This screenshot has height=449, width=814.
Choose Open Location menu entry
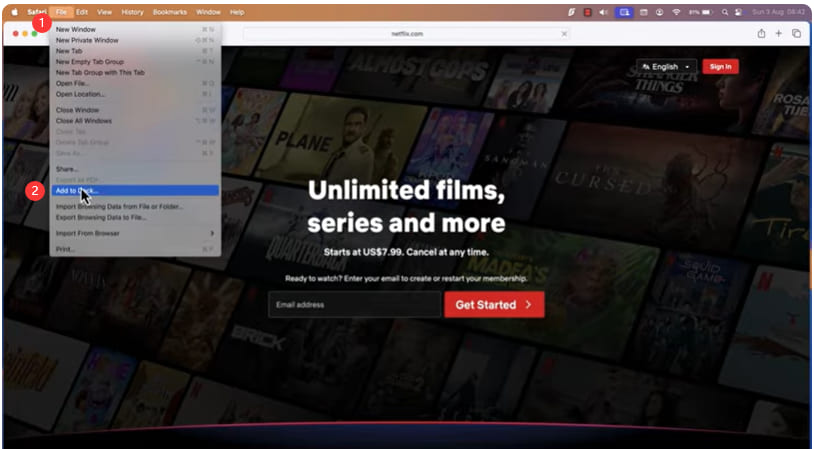[135, 94]
